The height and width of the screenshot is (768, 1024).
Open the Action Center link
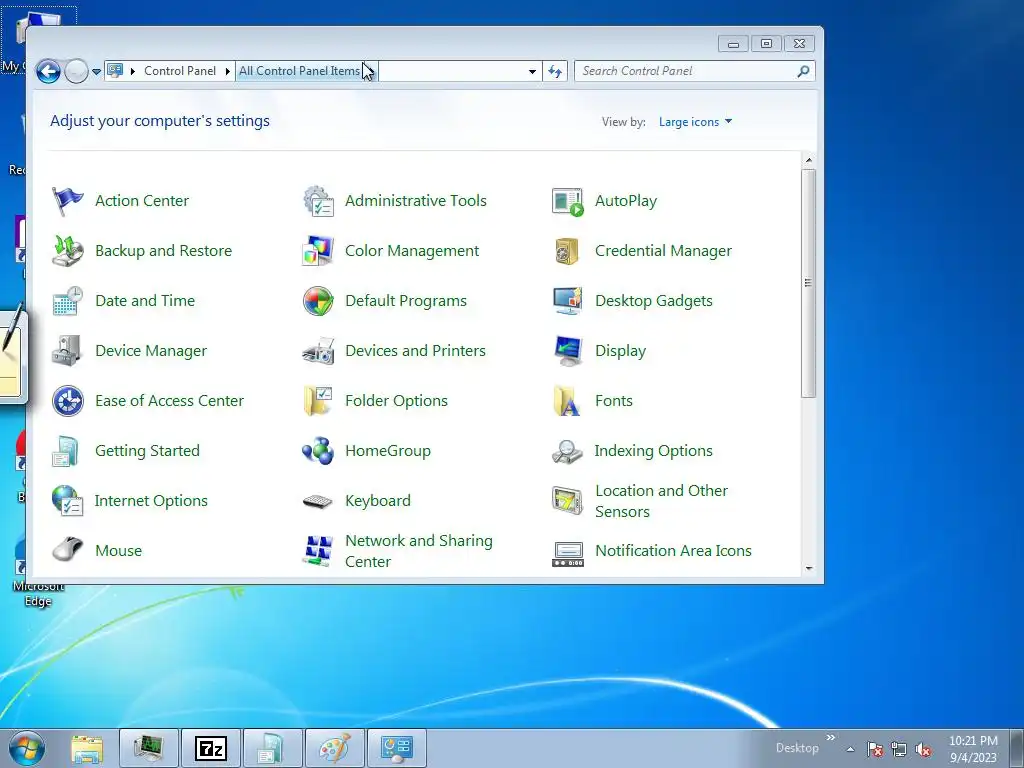(x=142, y=200)
